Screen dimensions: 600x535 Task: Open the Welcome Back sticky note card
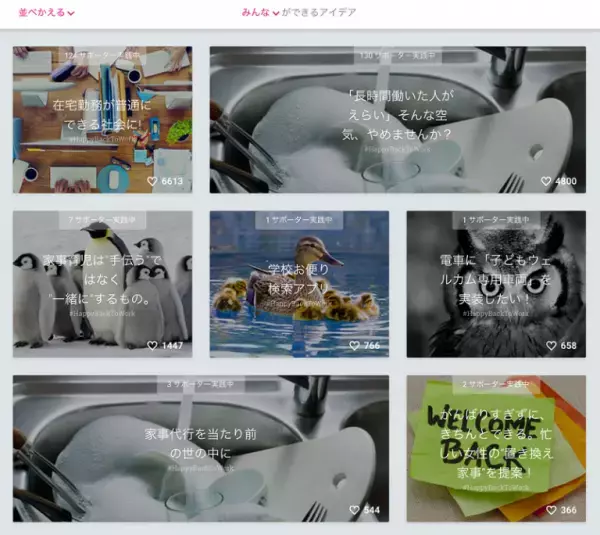(496, 449)
